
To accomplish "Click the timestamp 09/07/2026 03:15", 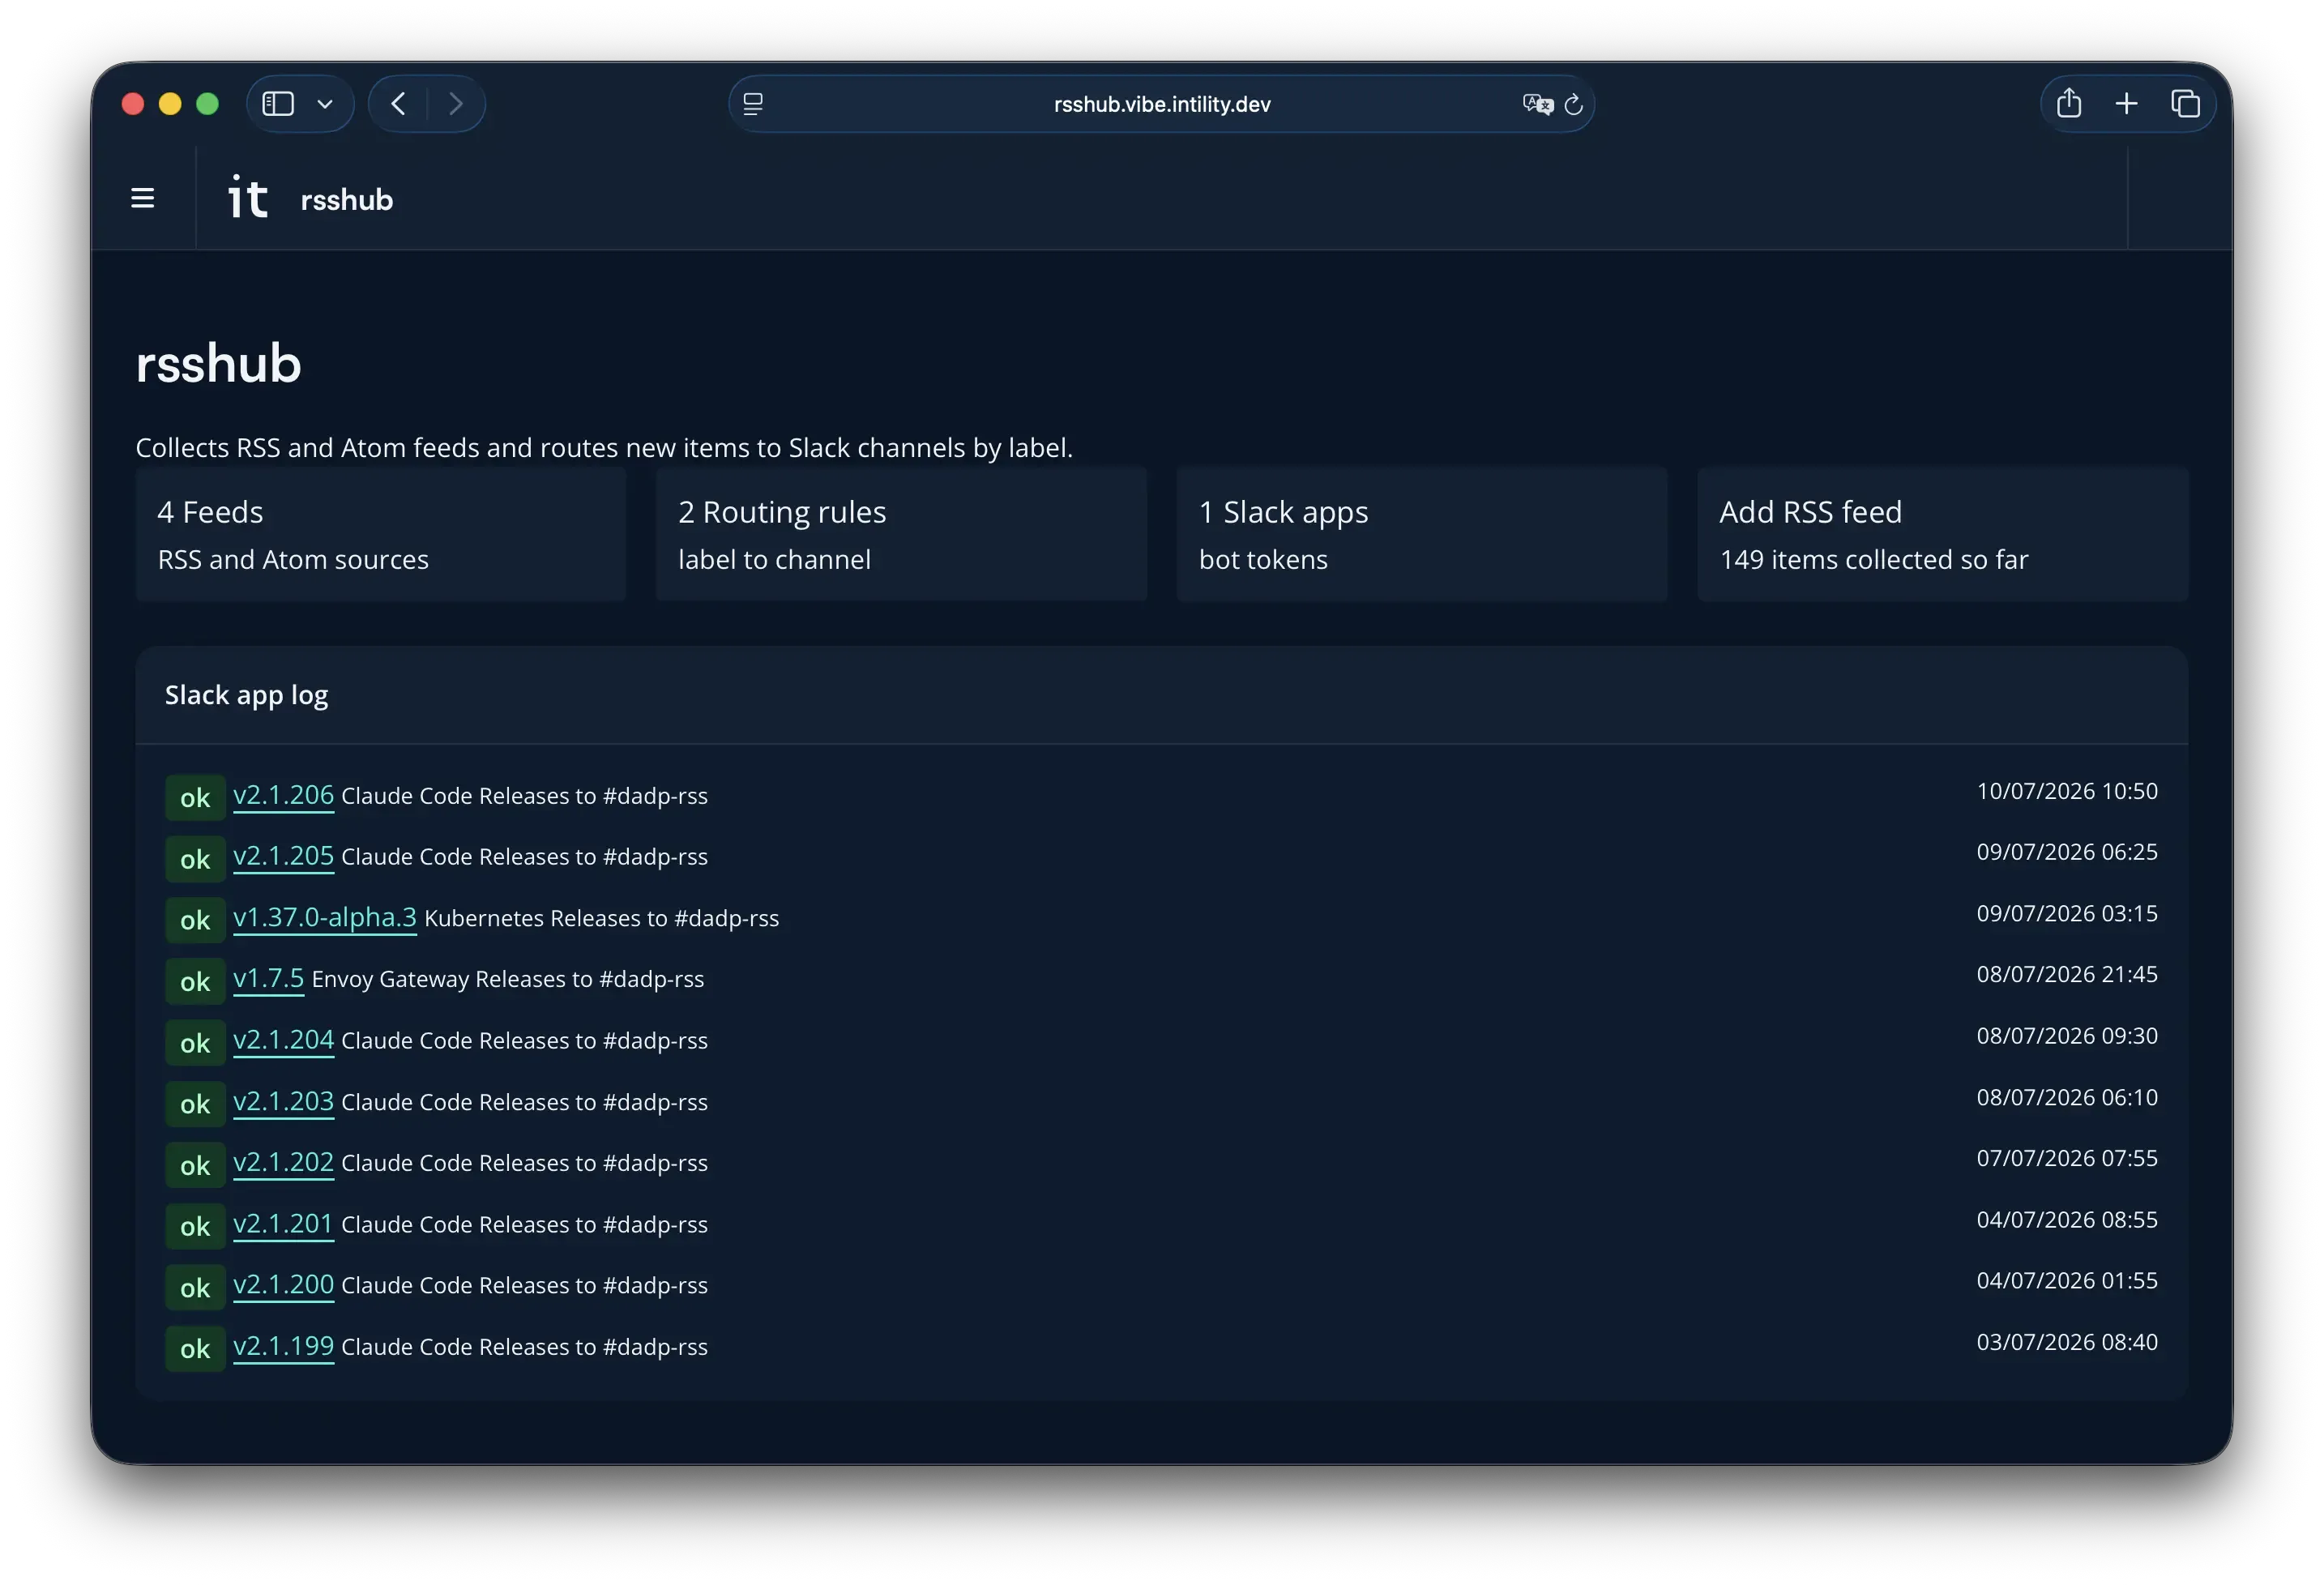I will click(x=2066, y=913).
